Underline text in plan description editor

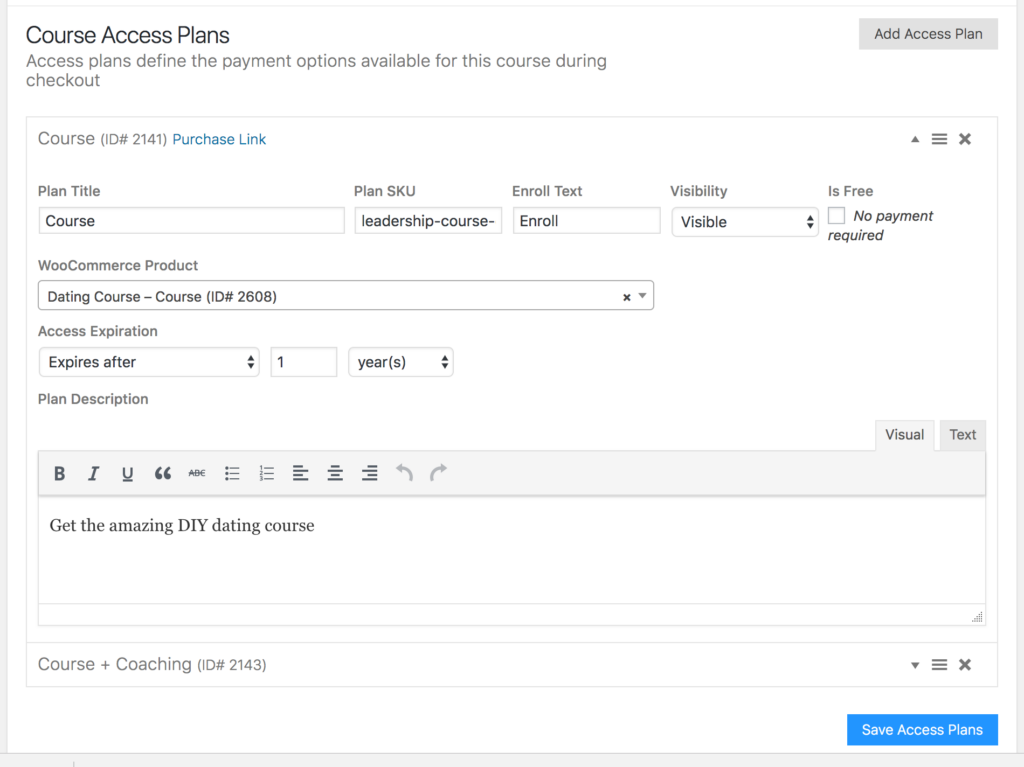(x=128, y=473)
